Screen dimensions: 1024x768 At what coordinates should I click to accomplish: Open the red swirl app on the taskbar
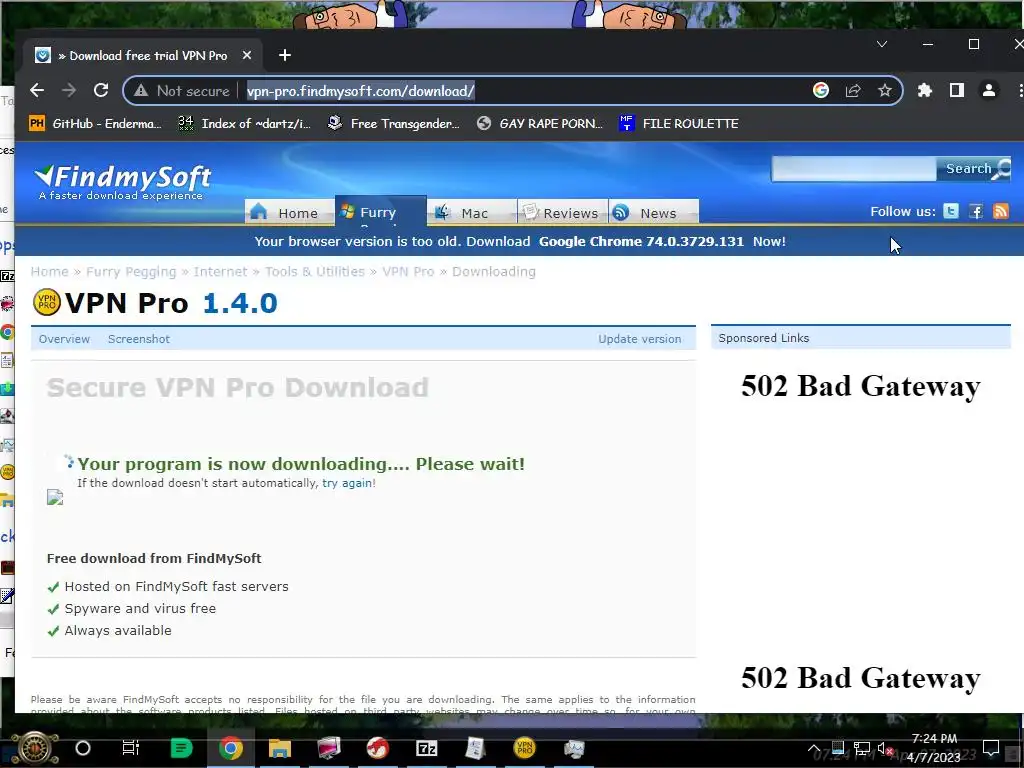click(x=377, y=748)
